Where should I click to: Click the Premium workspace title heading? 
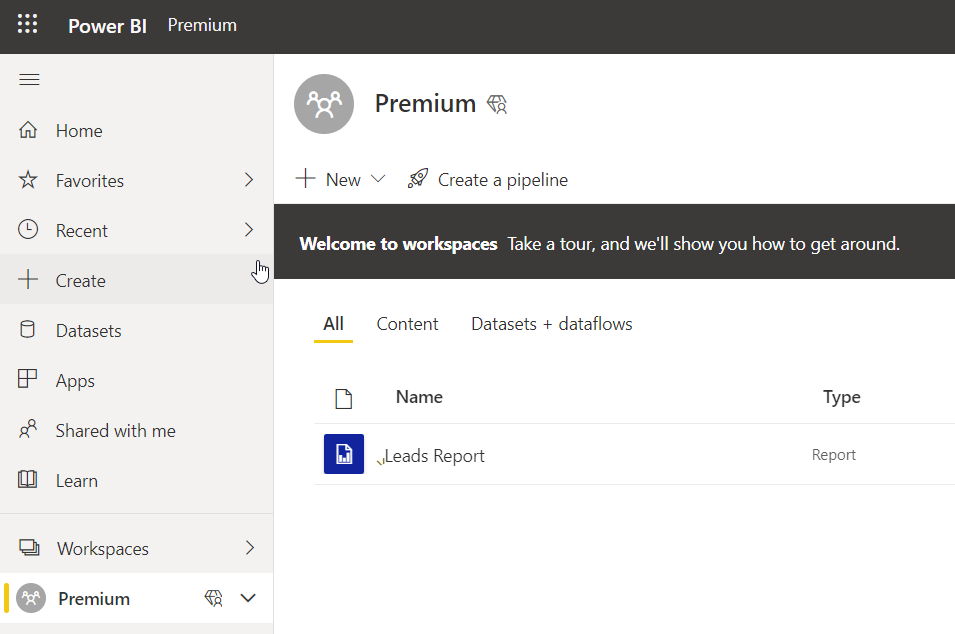click(x=425, y=104)
